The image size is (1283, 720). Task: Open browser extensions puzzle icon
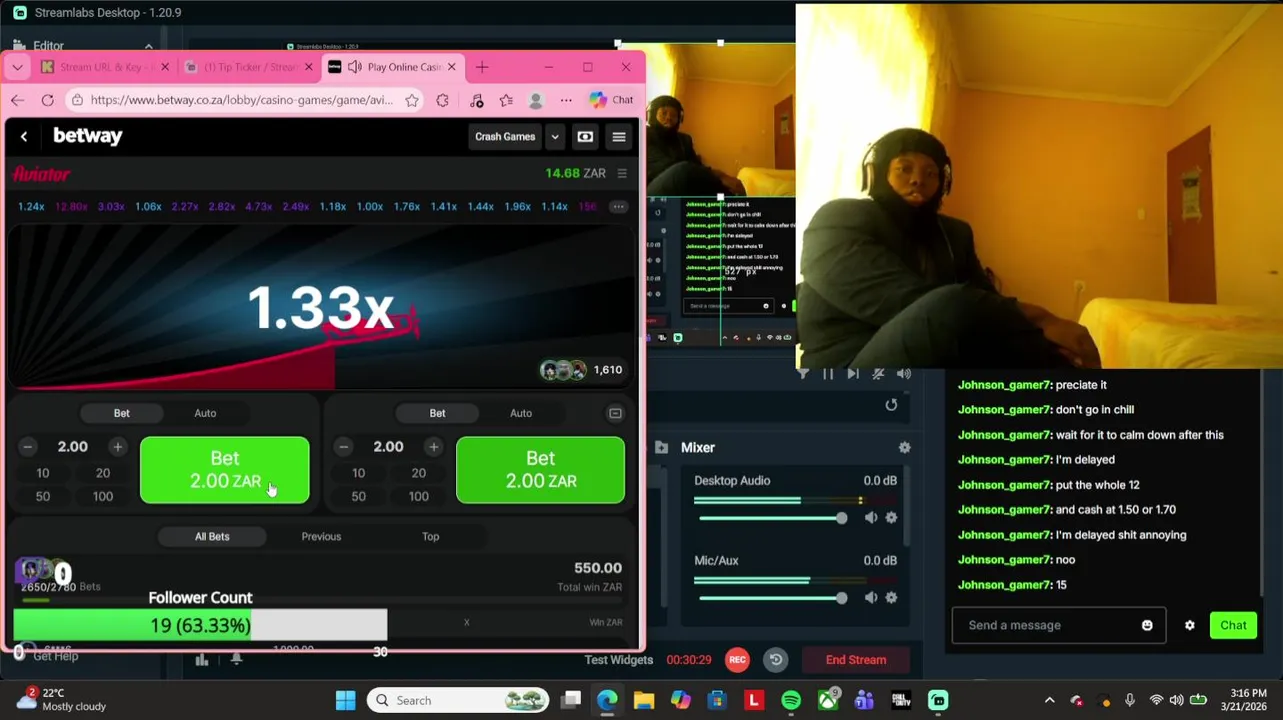443,100
